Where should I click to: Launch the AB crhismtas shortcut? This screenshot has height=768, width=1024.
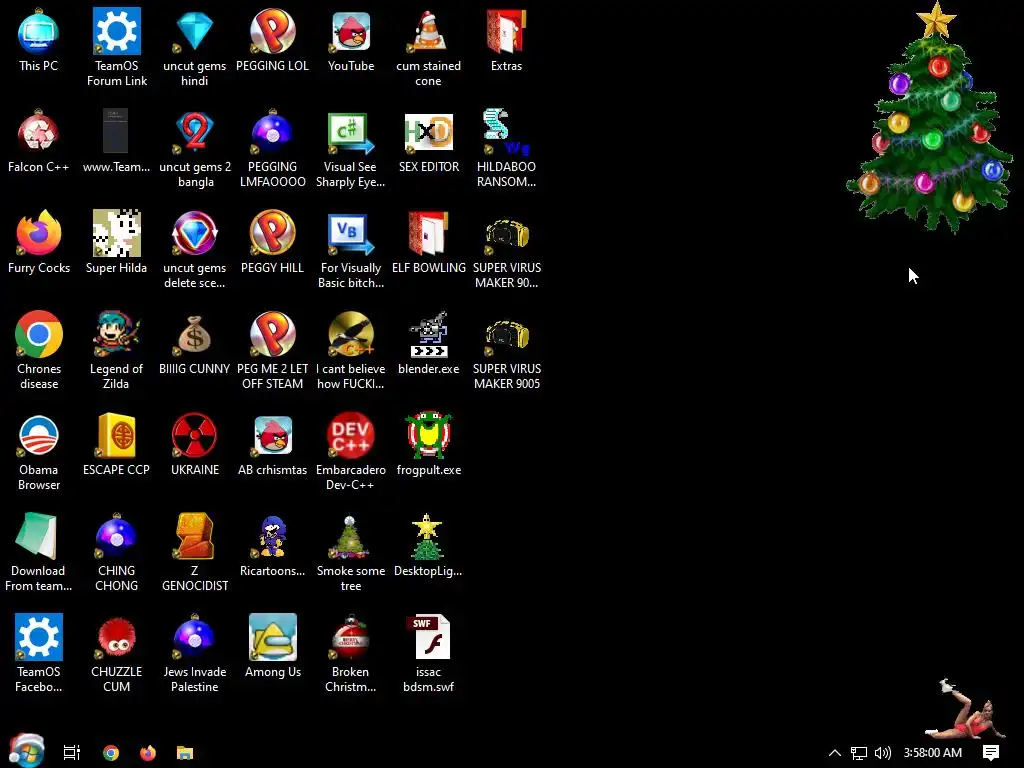coord(272,445)
